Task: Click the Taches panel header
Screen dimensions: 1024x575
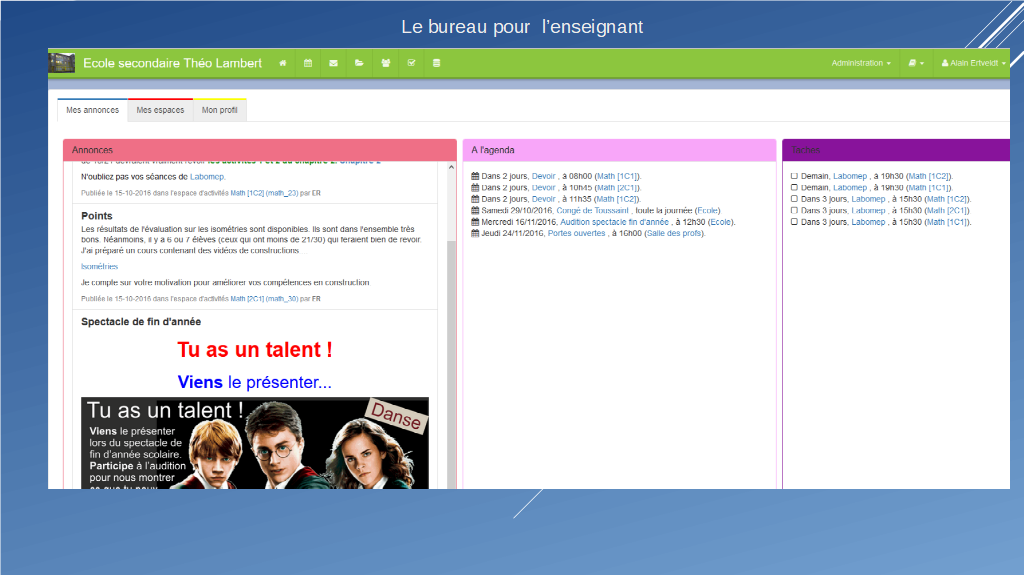Action: (x=896, y=150)
